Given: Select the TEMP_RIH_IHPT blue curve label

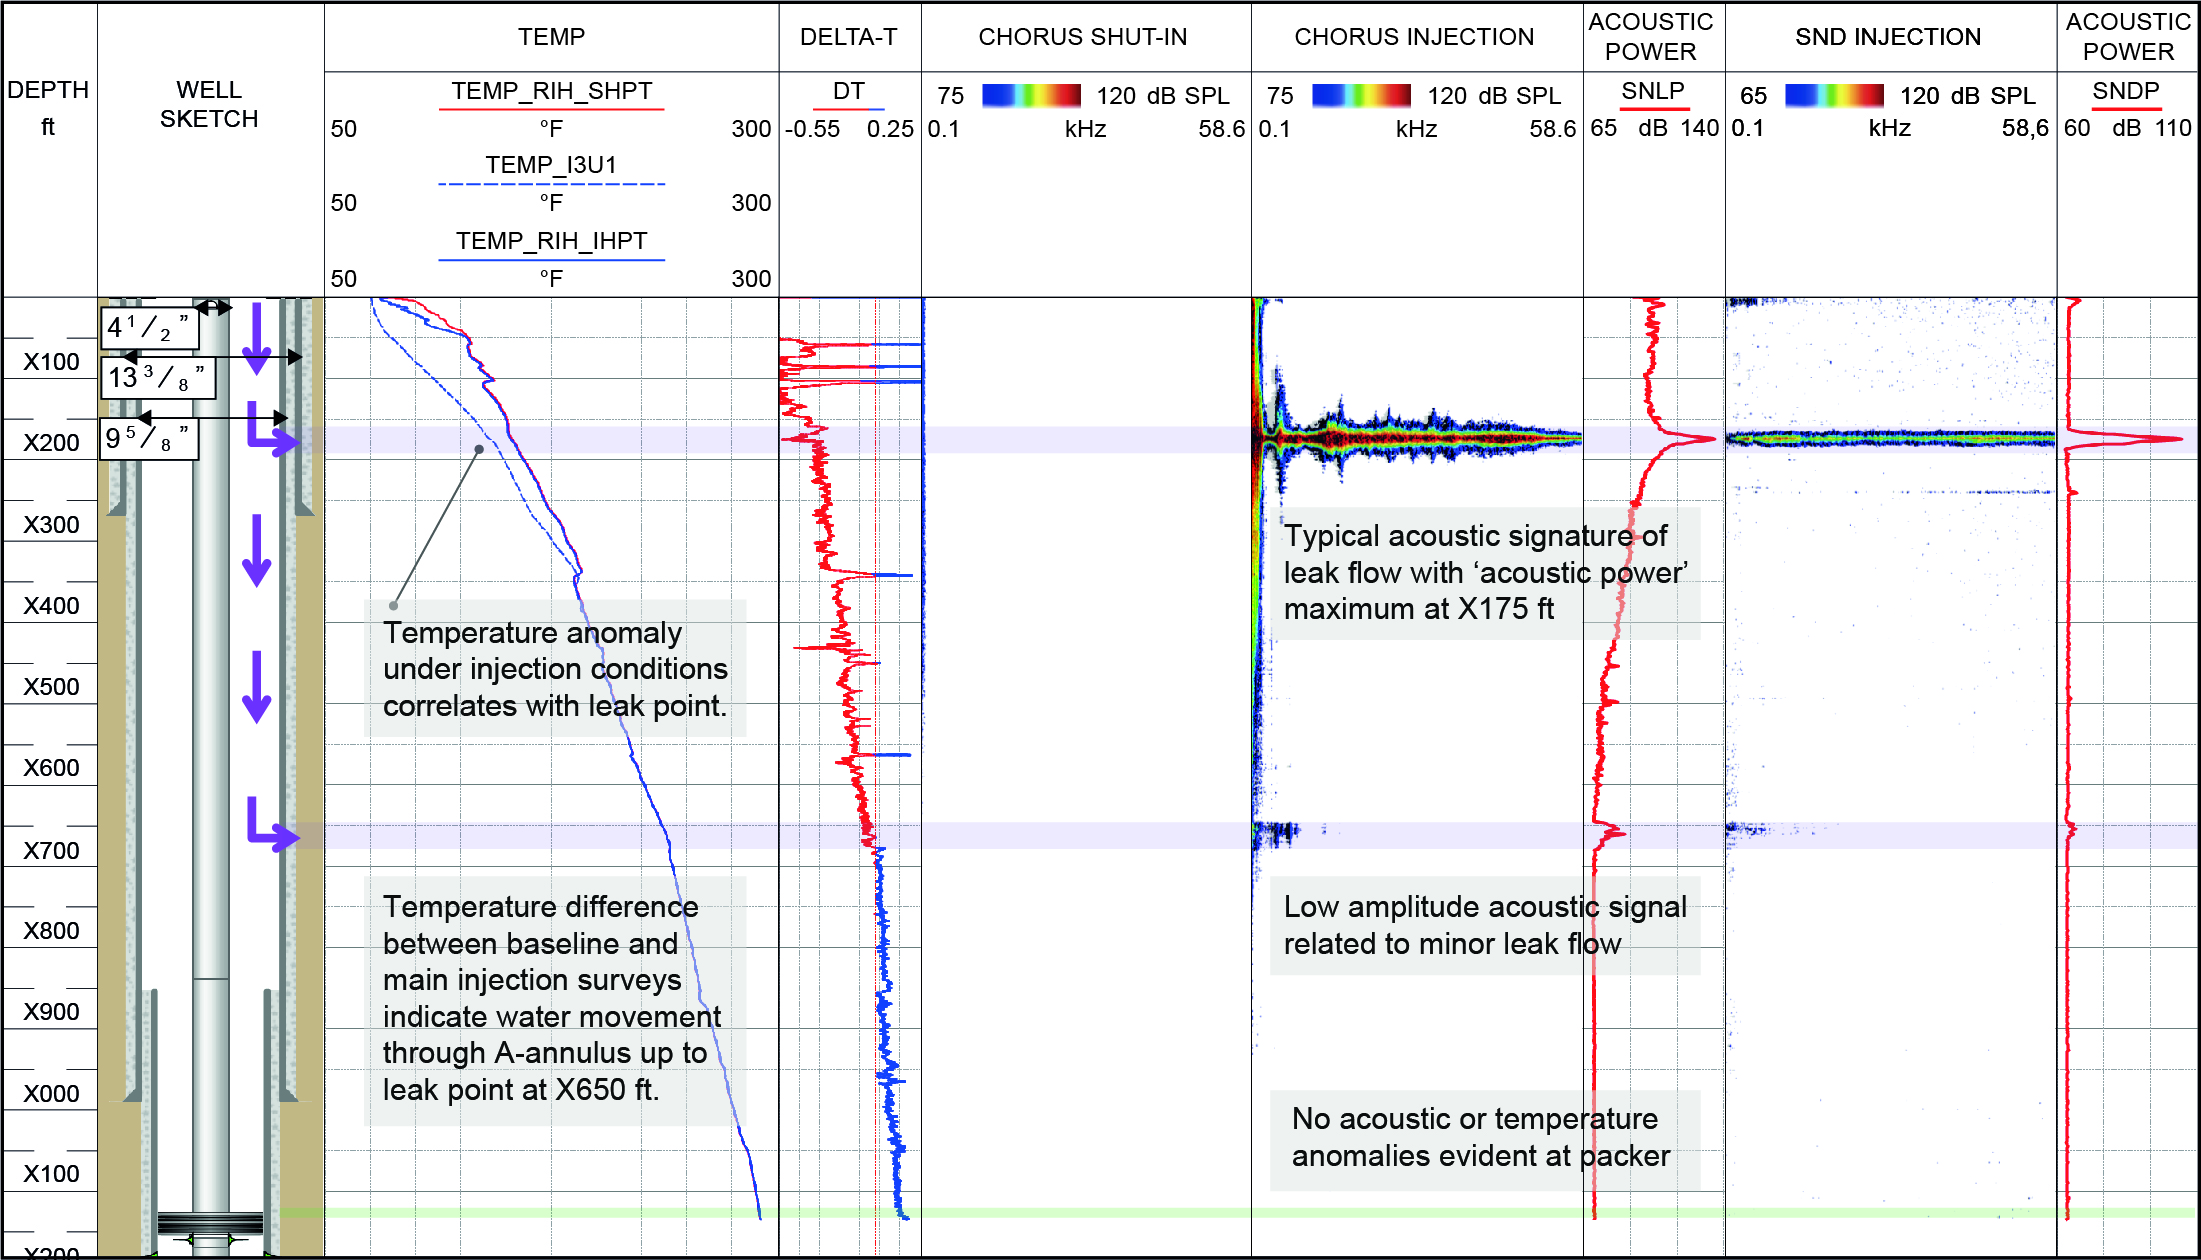Looking at the screenshot, I should (551, 240).
